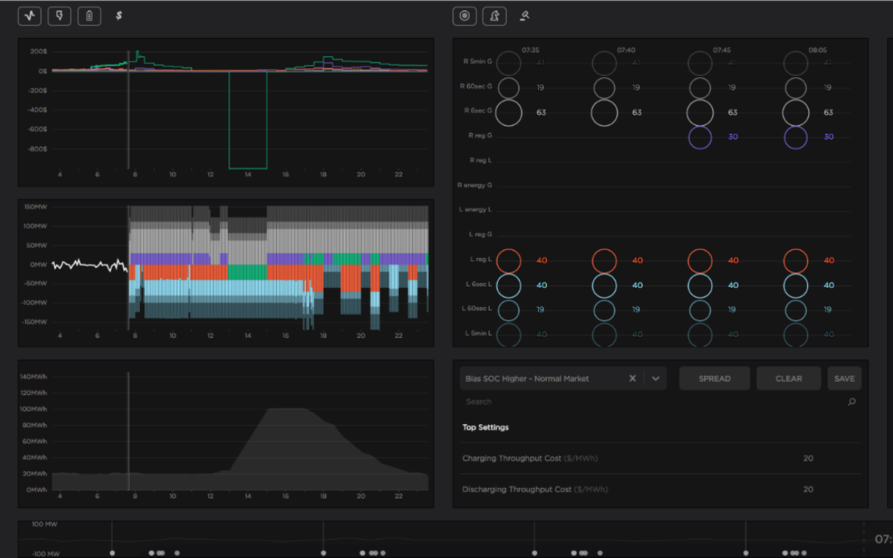Click the chess knight strategy icon

(x=494, y=16)
